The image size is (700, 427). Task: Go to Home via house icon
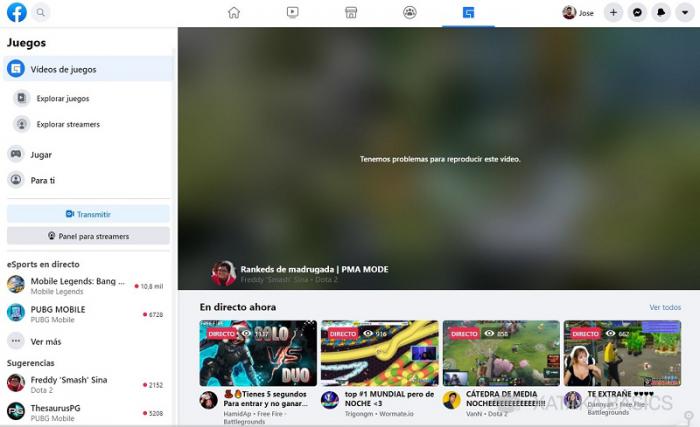(x=234, y=12)
